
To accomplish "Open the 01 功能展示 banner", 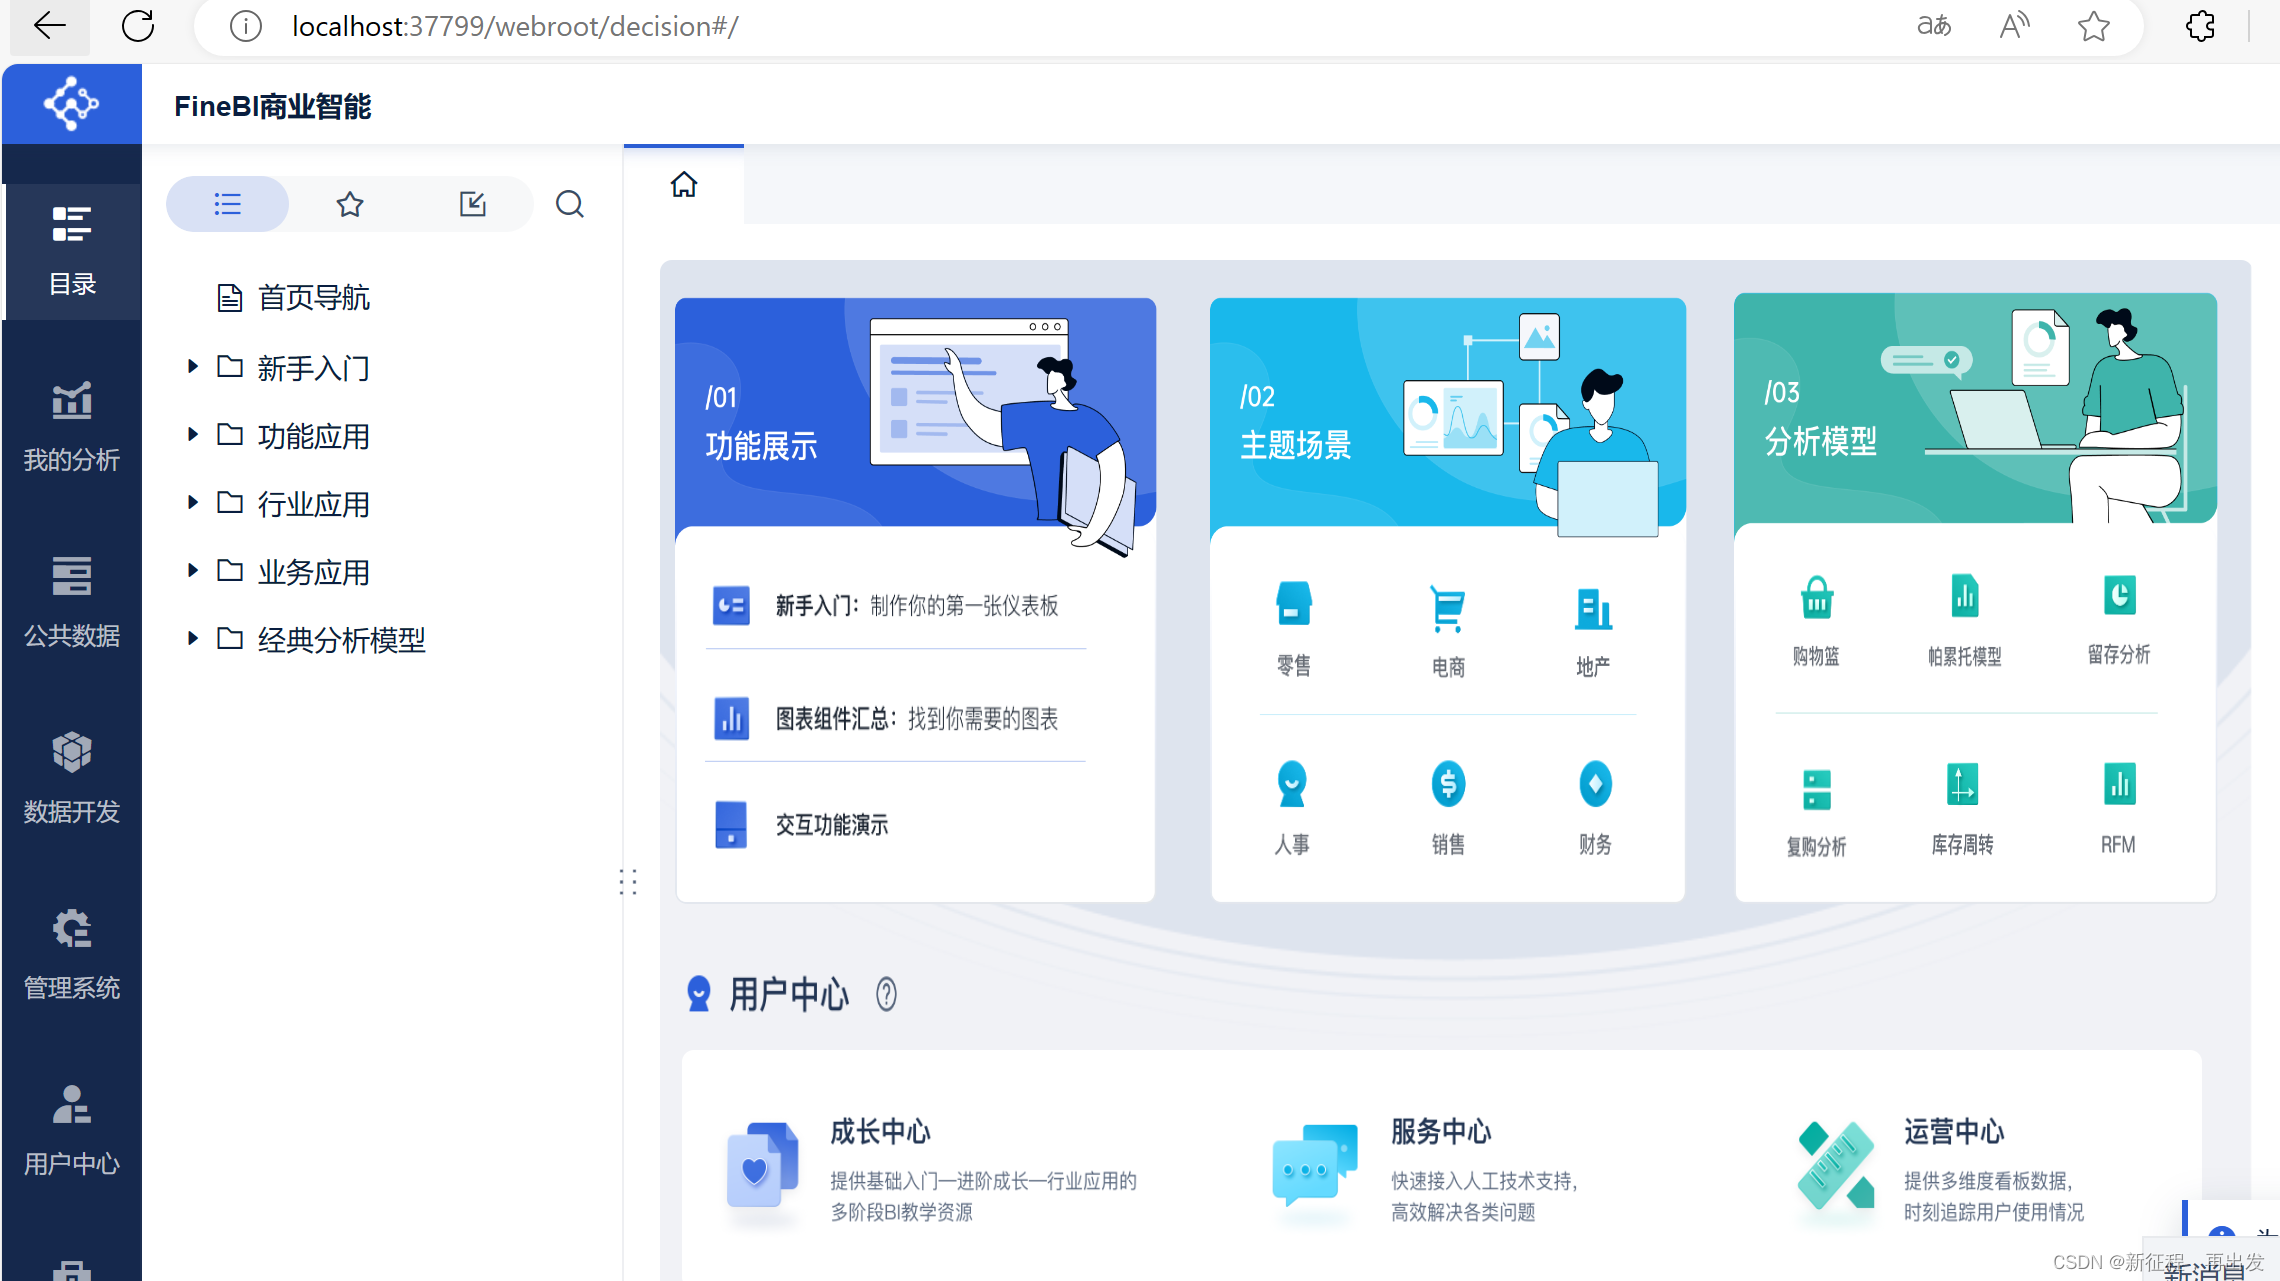I will (915, 412).
